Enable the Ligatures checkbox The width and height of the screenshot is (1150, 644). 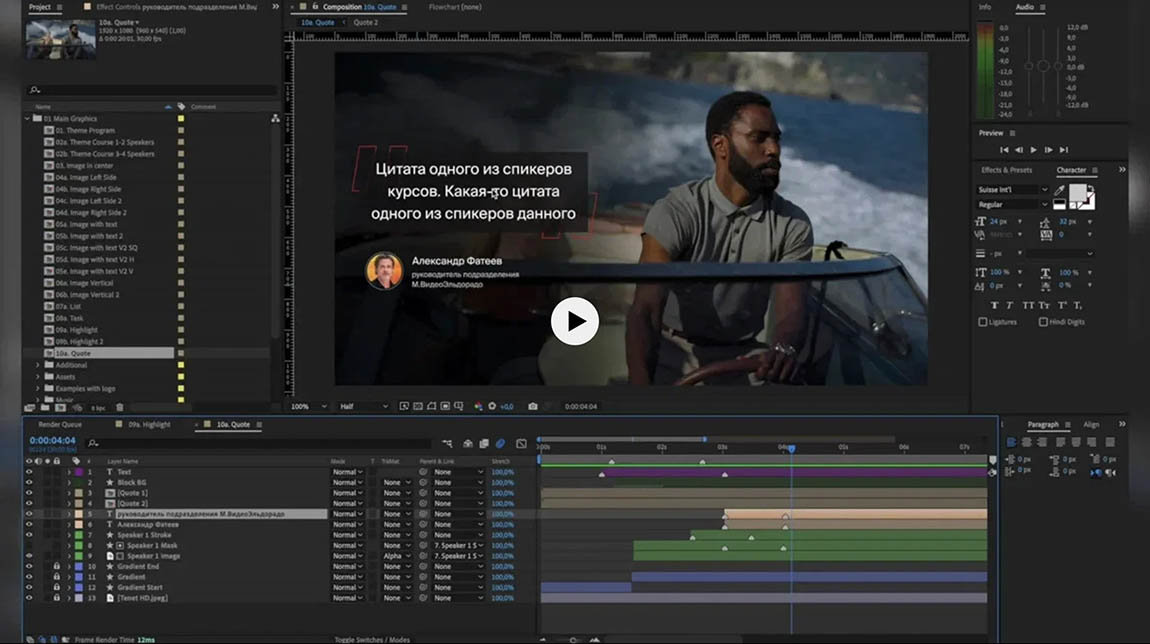click(983, 322)
